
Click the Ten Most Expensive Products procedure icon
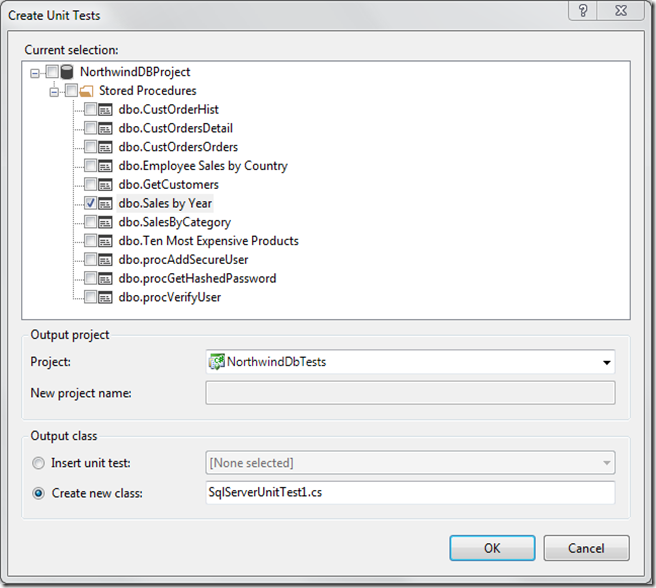pos(105,241)
